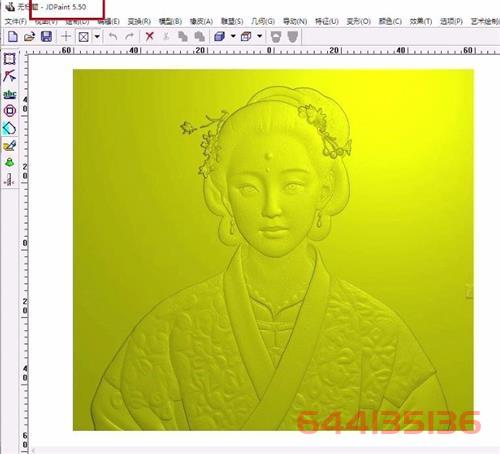This screenshot has width=500, height=454.
Task: Click the gray shield icon in the toolbar
Action: 292,37
